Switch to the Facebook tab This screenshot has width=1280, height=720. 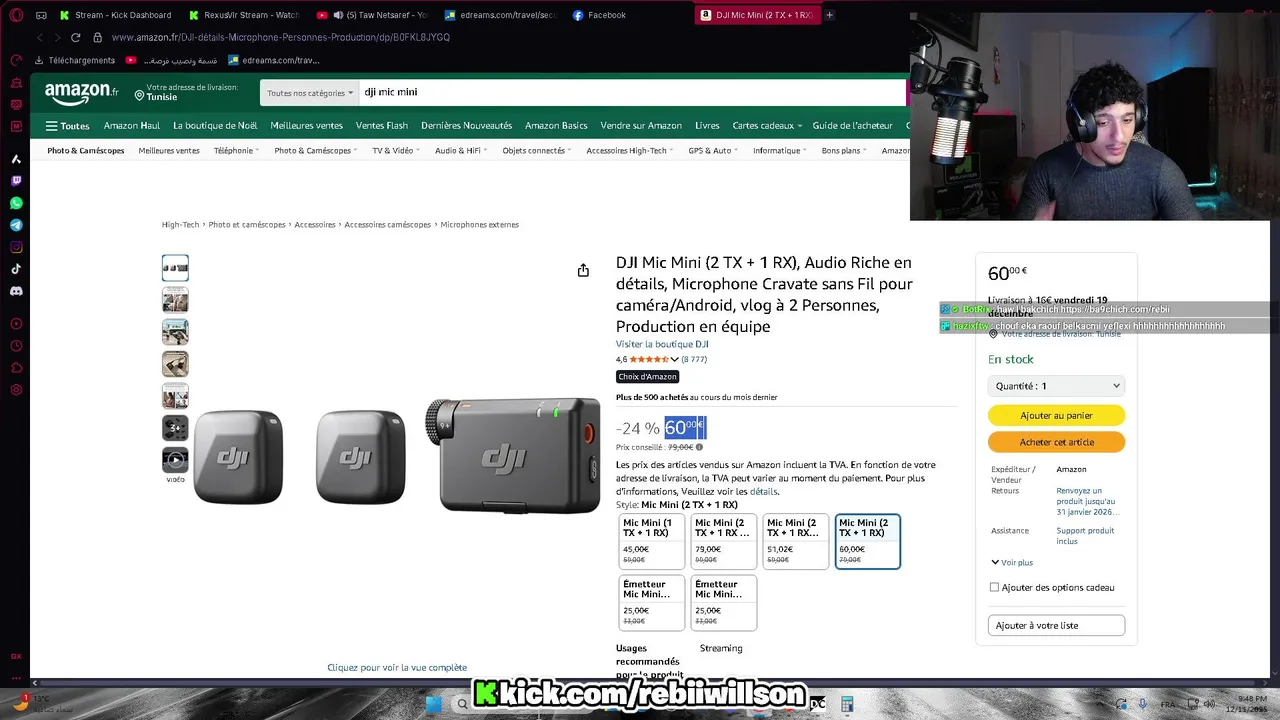point(600,15)
